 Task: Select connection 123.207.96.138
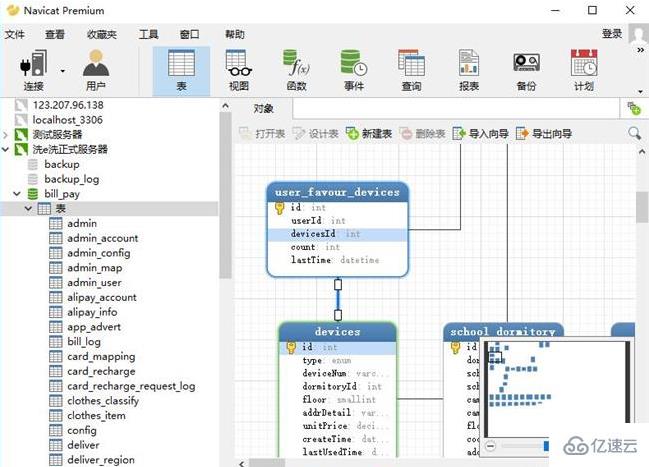coord(68,105)
